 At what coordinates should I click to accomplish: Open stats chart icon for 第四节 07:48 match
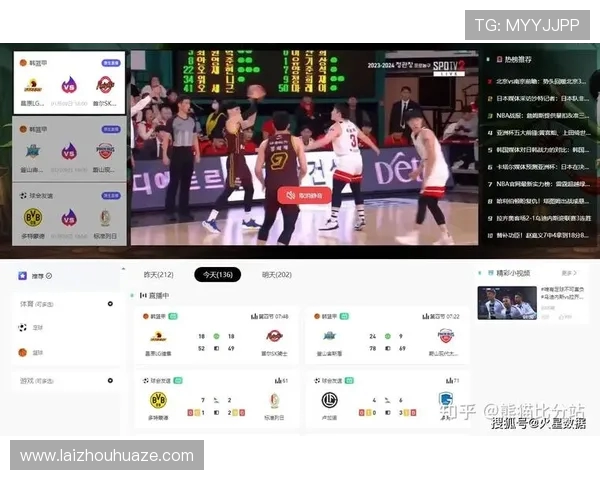click(x=254, y=316)
